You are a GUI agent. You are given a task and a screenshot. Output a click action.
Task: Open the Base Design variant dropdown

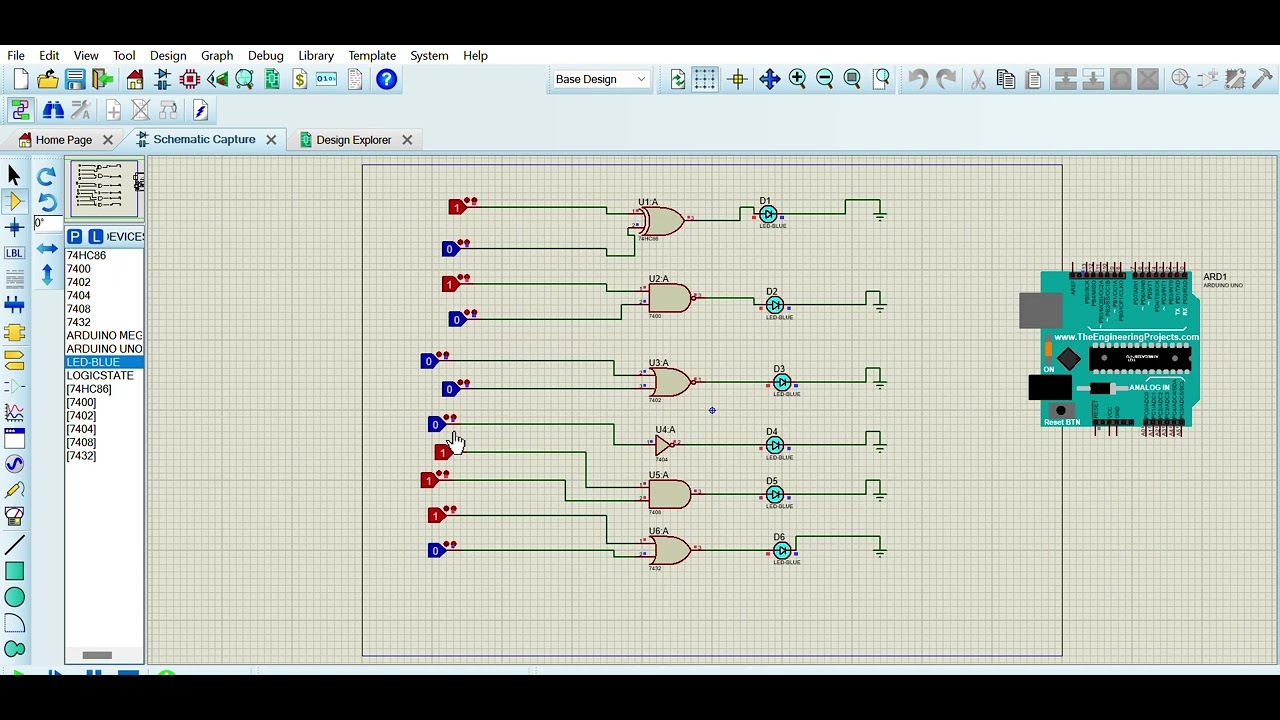(601, 79)
